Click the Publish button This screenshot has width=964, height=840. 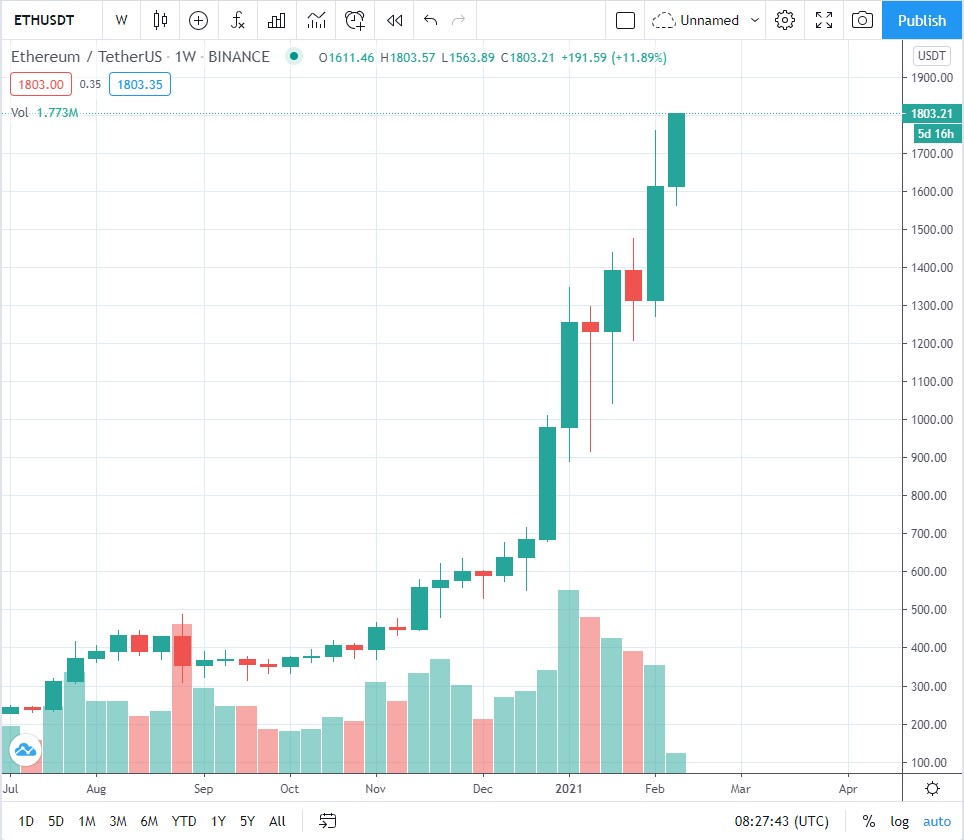[921, 20]
